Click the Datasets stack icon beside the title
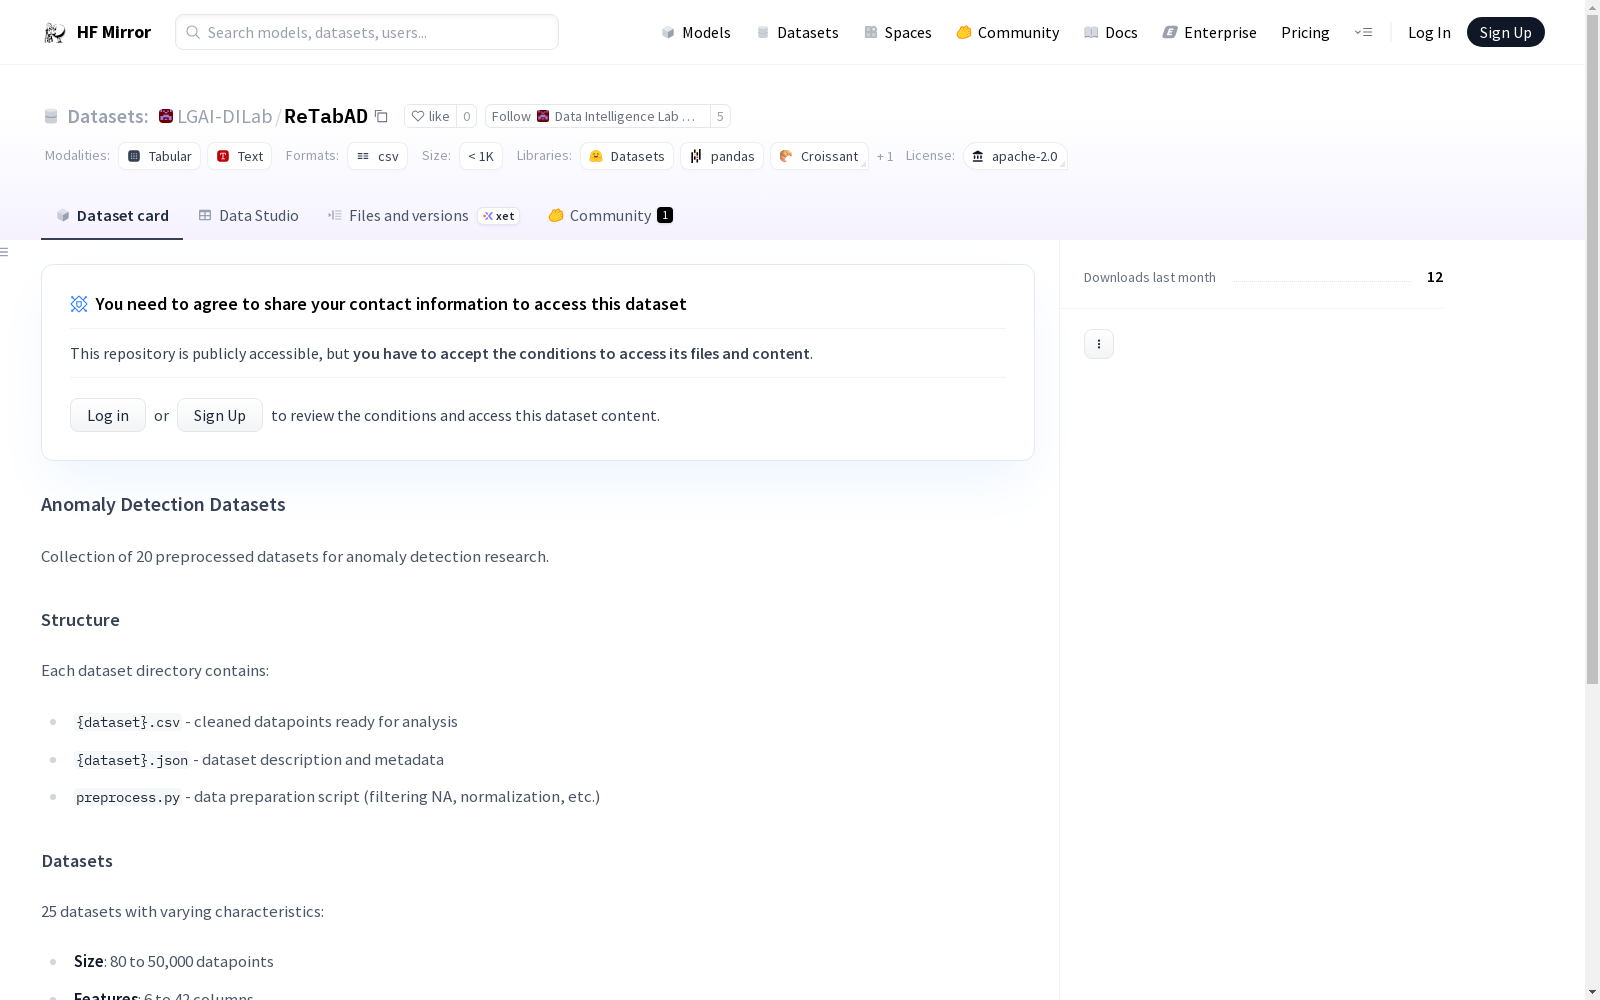The height and width of the screenshot is (1000, 1600). (51, 116)
